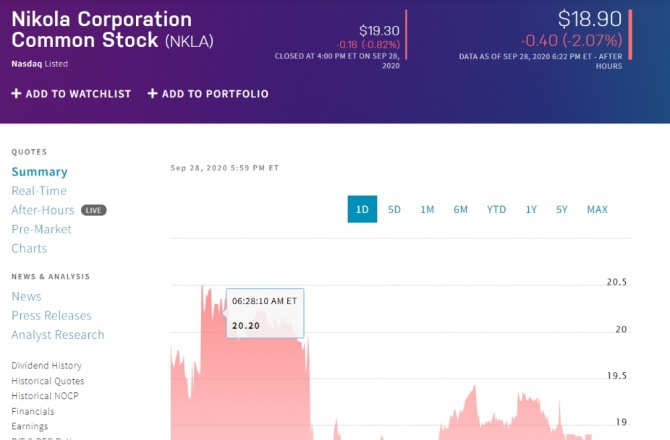Viewport: 670px width, 440px height.
Task: Open the Real-Time quotes page
Action: pyautogui.click(x=39, y=191)
